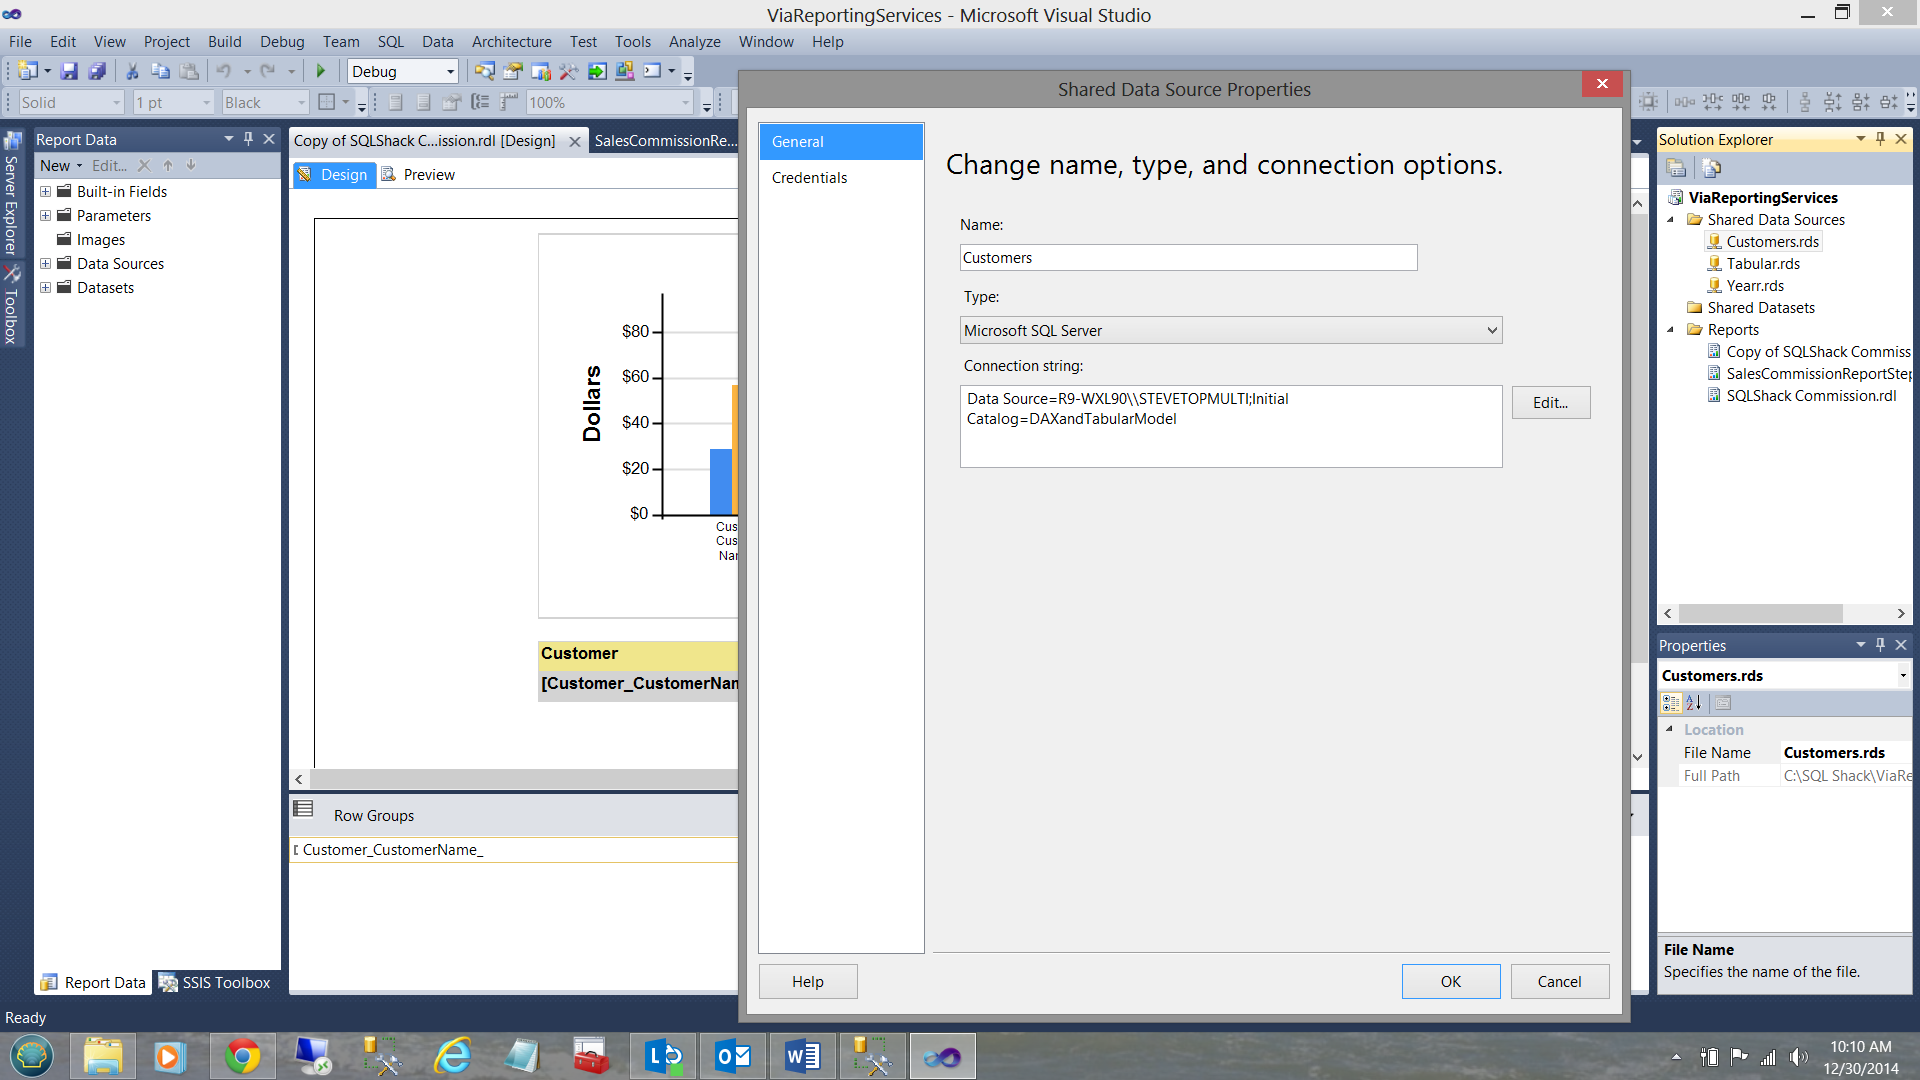Pin the Solution Explorer panel
Viewport: 1920px width, 1080px height.
[1880, 139]
